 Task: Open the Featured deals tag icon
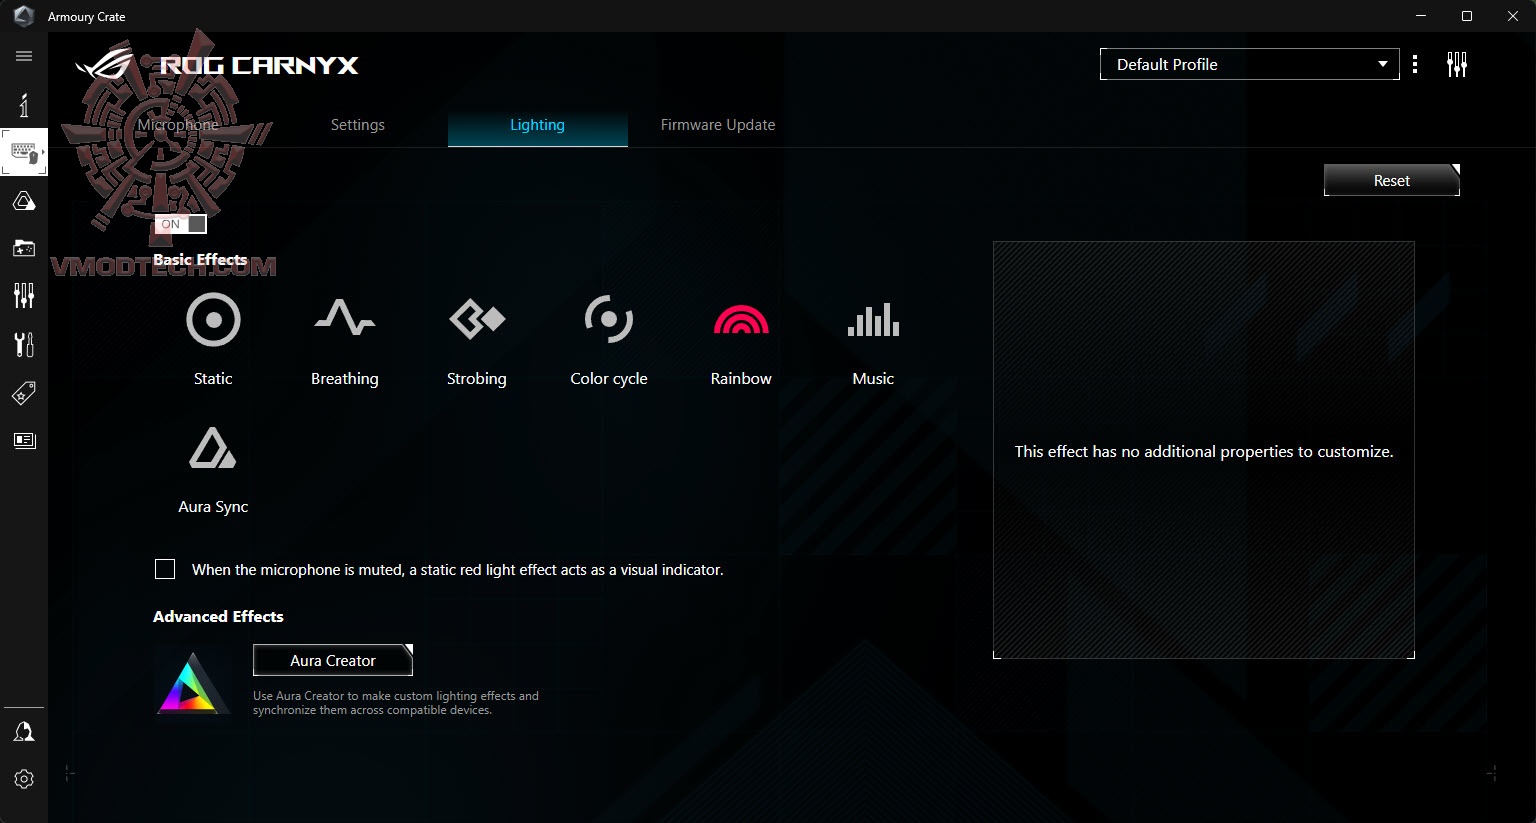pyautogui.click(x=24, y=393)
